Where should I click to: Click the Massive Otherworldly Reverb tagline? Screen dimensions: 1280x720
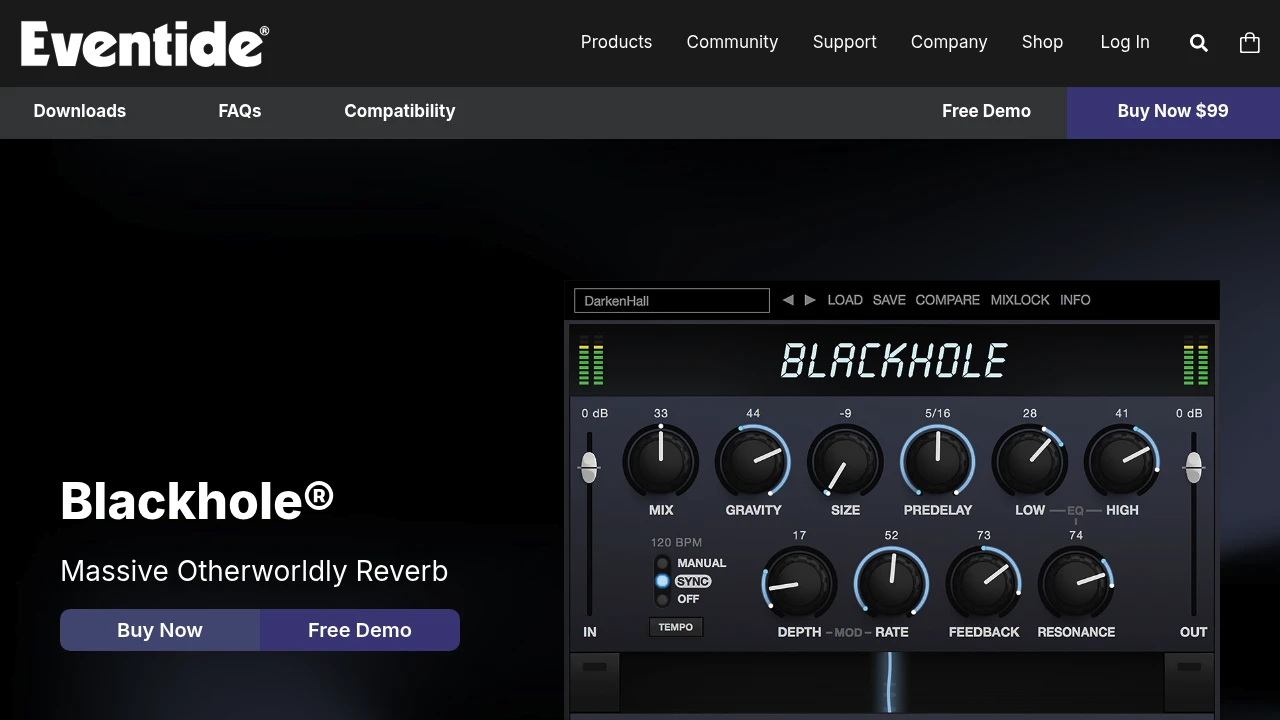tap(254, 571)
